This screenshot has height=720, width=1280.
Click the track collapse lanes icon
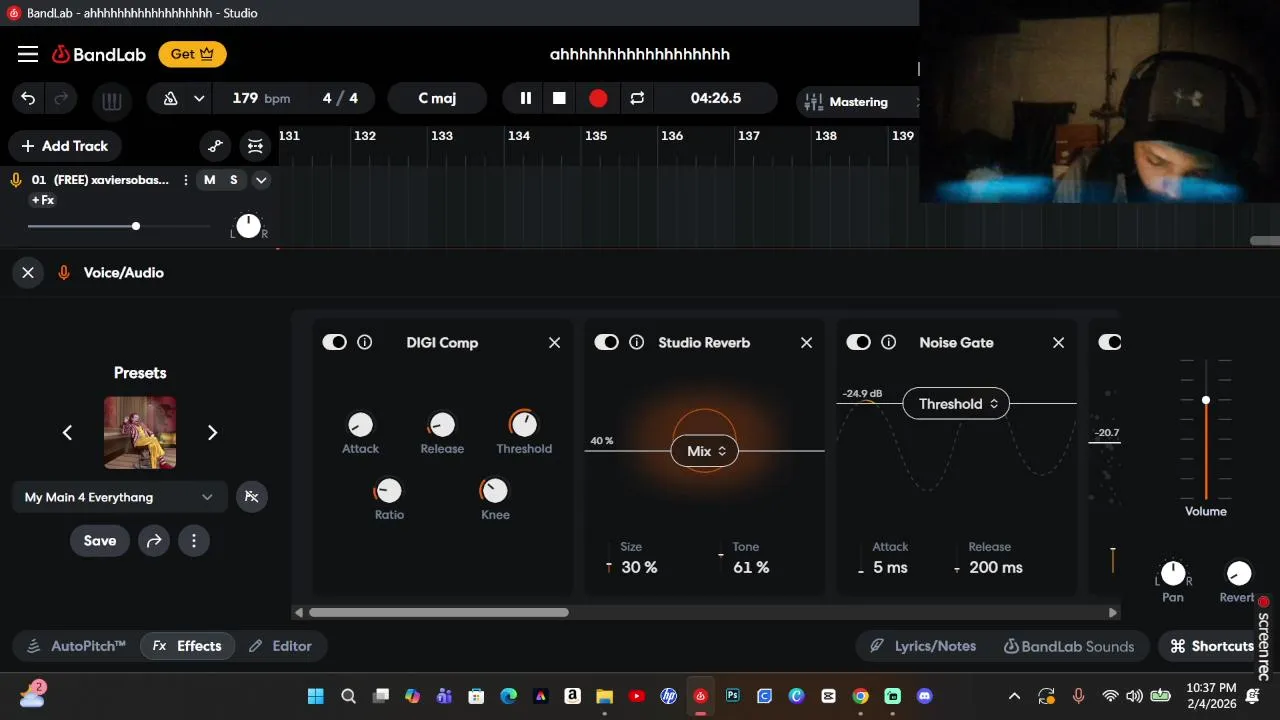click(255, 146)
